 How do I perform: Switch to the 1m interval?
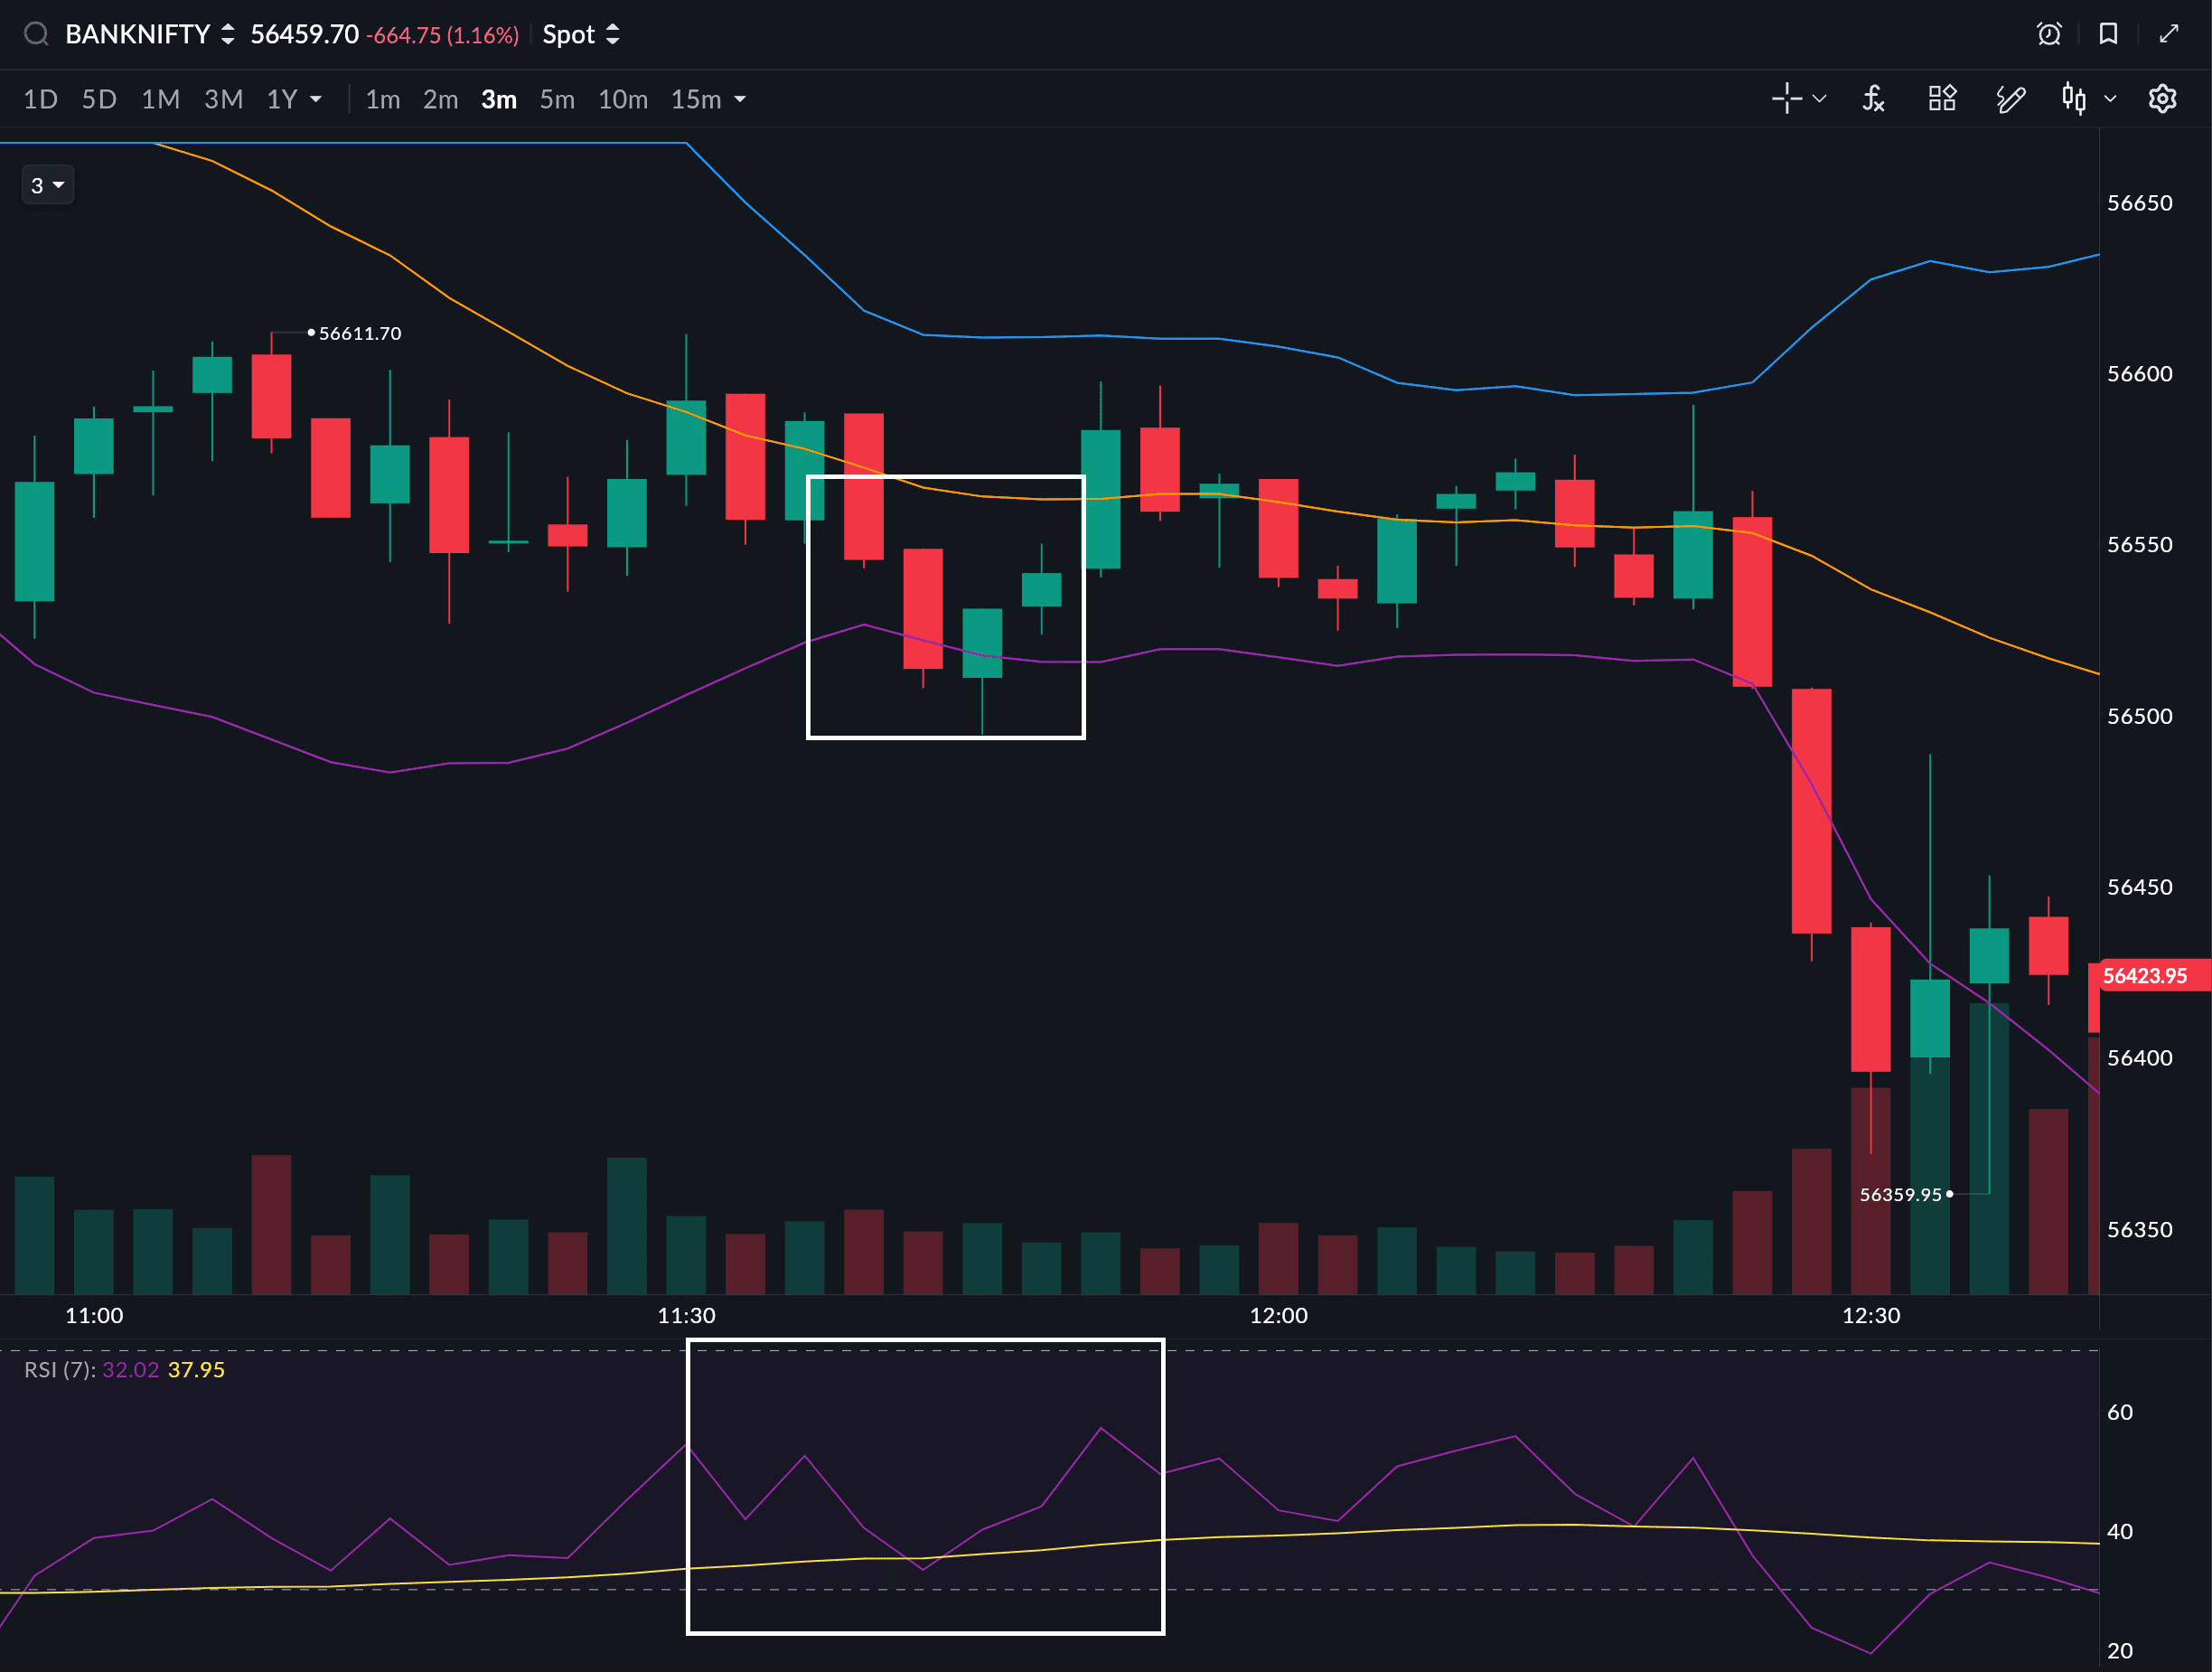(x=382, y=99)
